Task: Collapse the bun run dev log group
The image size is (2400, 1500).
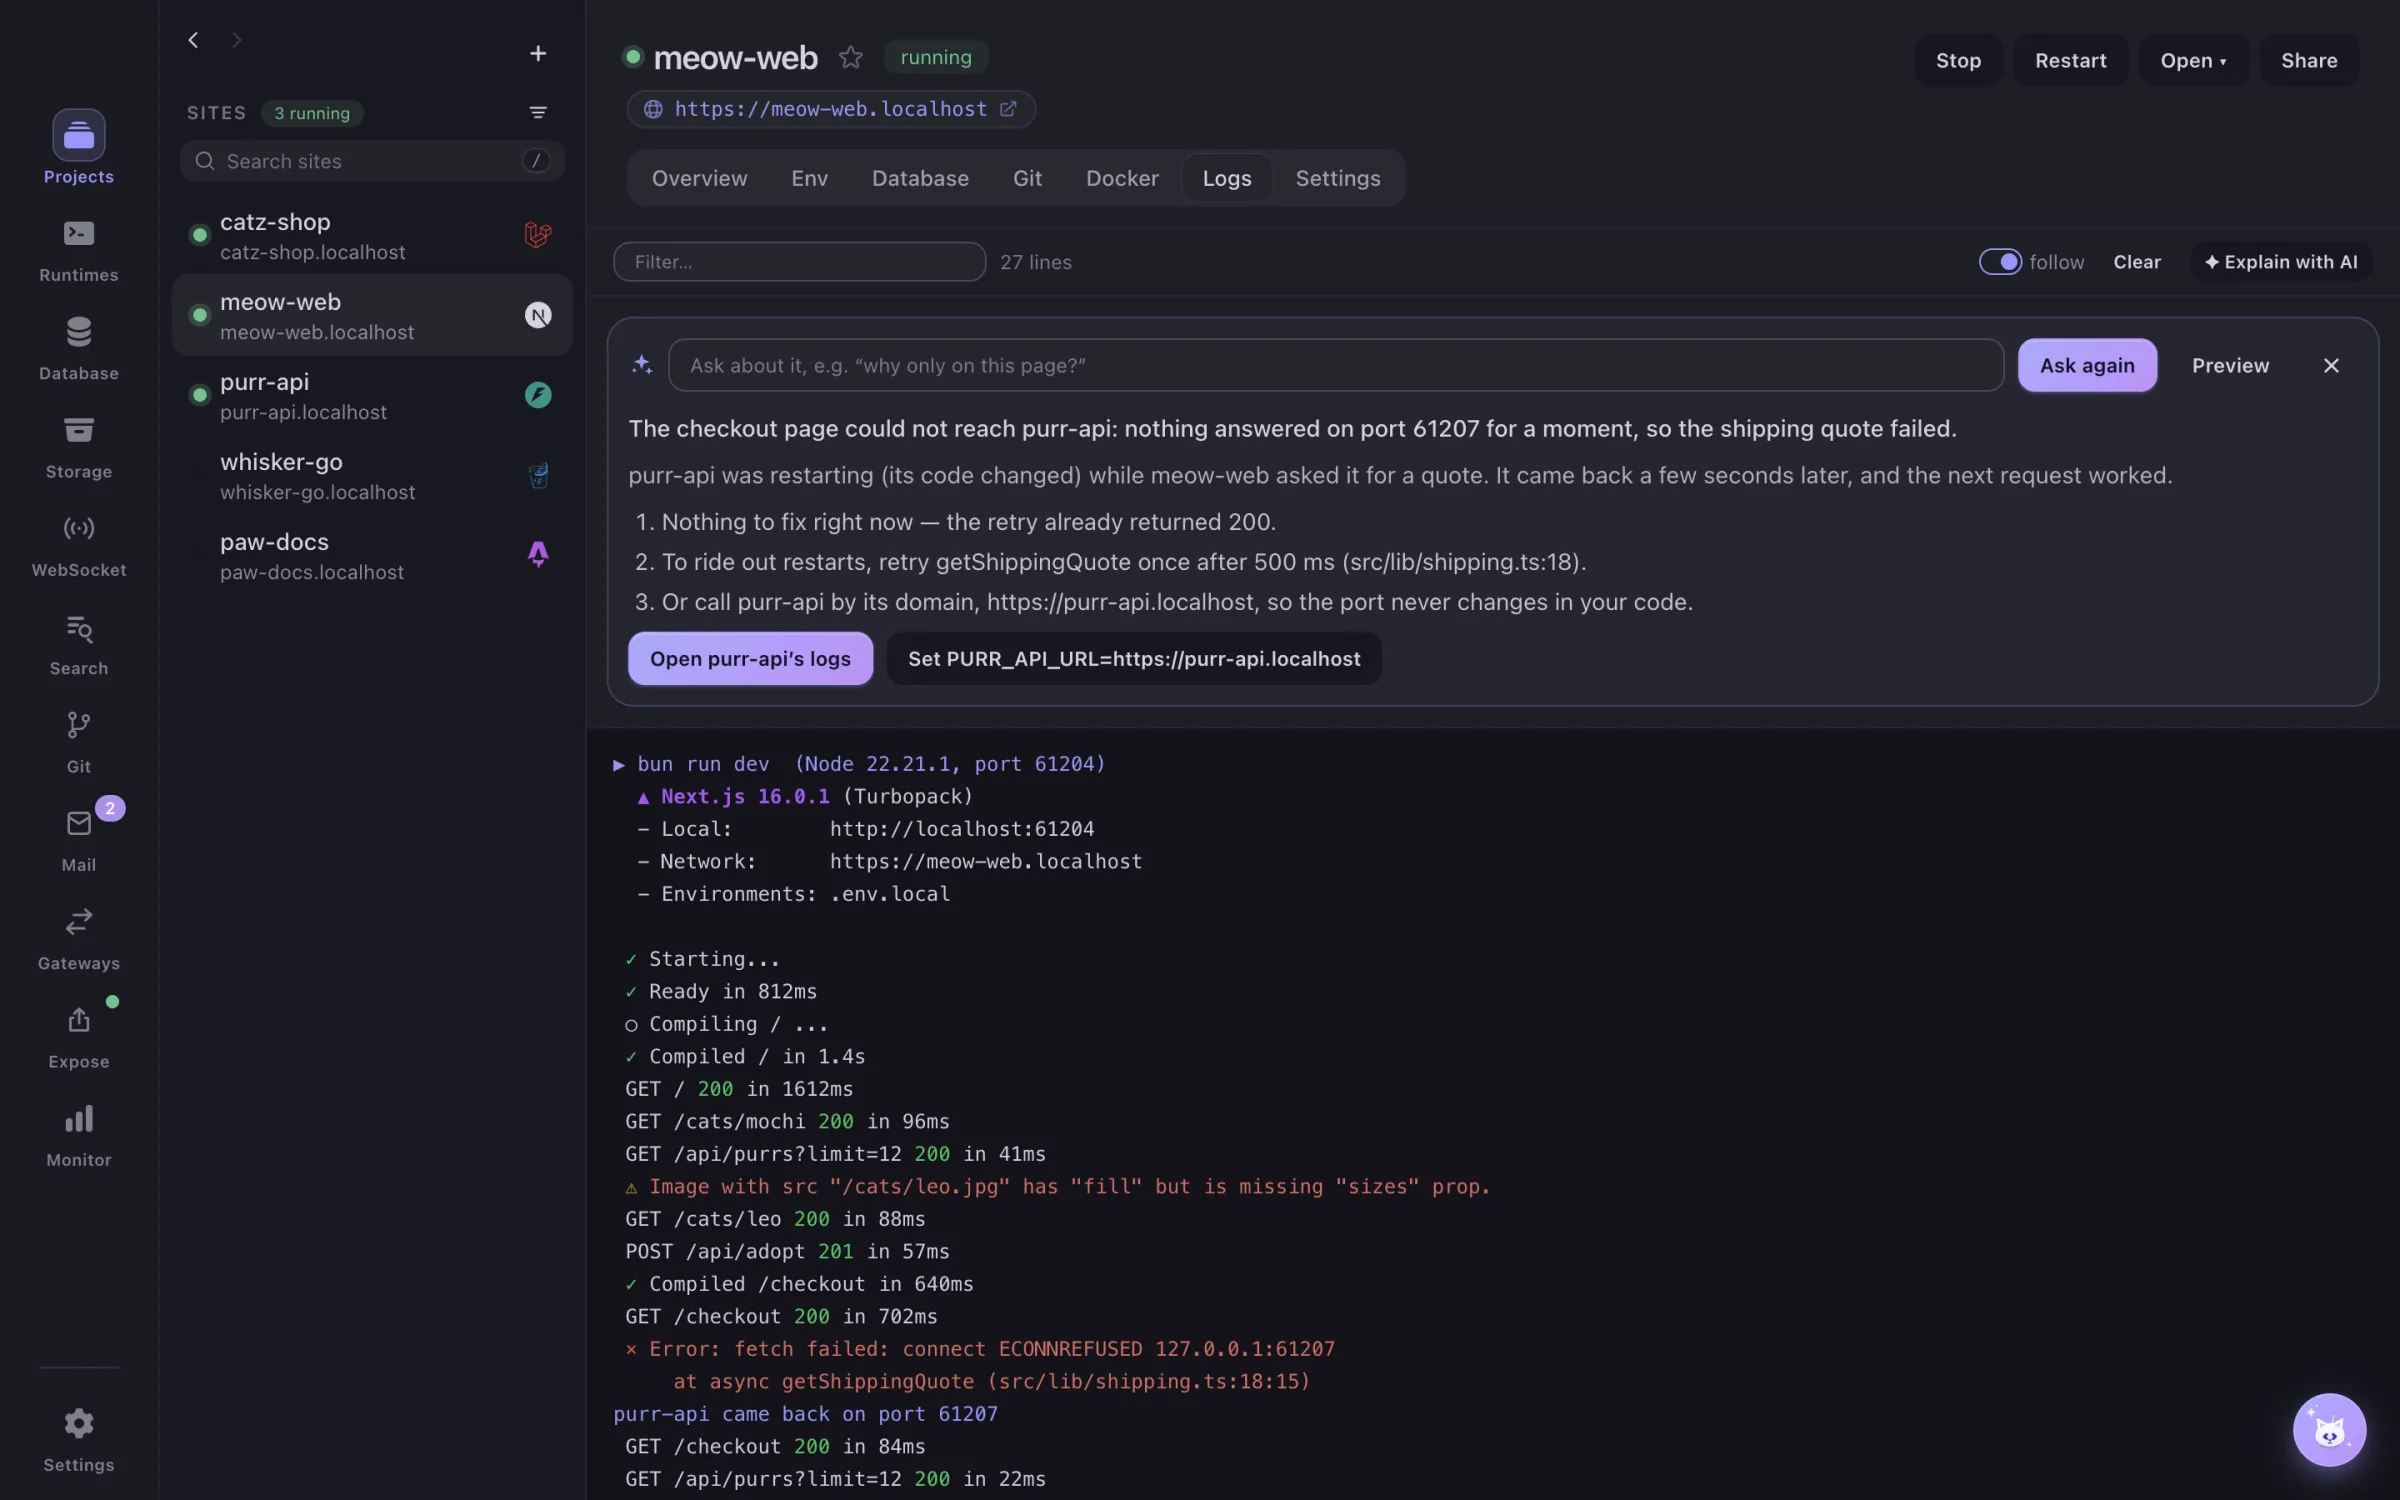Action: (618, 764)
